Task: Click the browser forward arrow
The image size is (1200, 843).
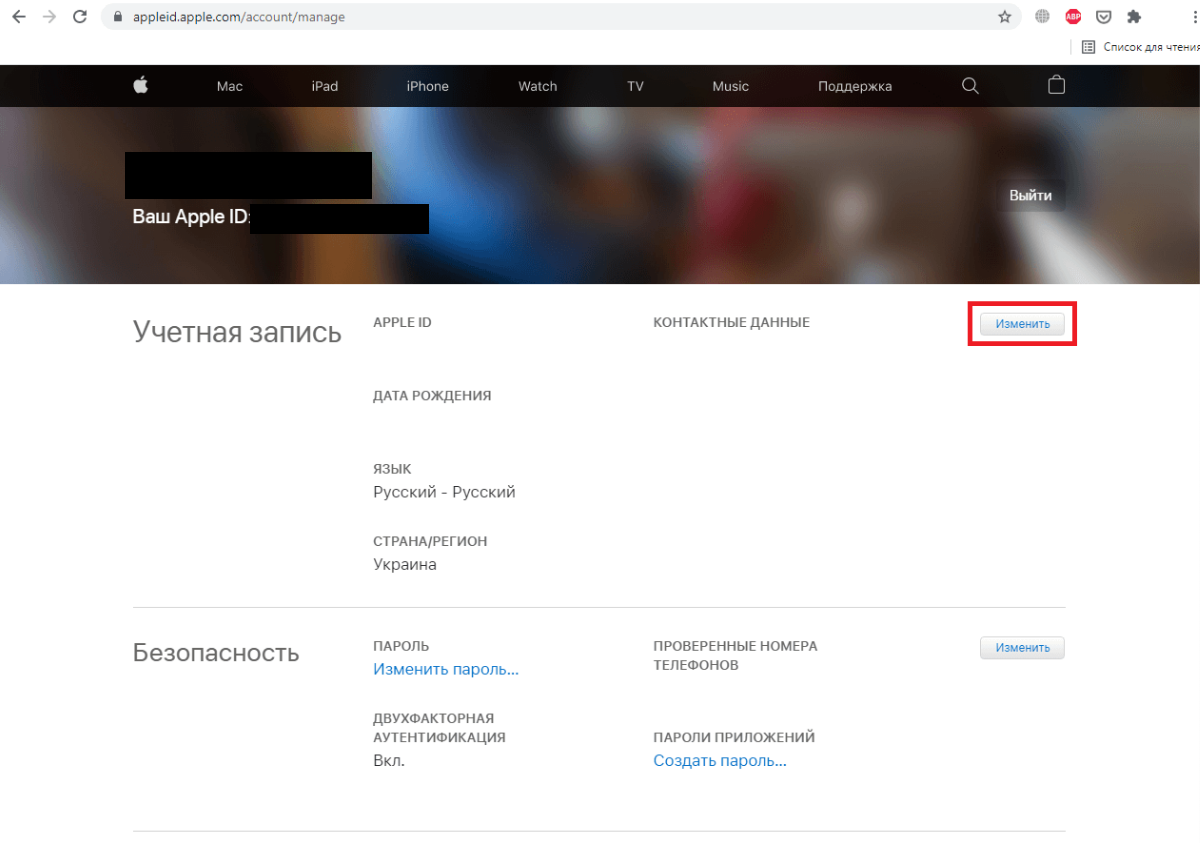Action: pos(49,17)
